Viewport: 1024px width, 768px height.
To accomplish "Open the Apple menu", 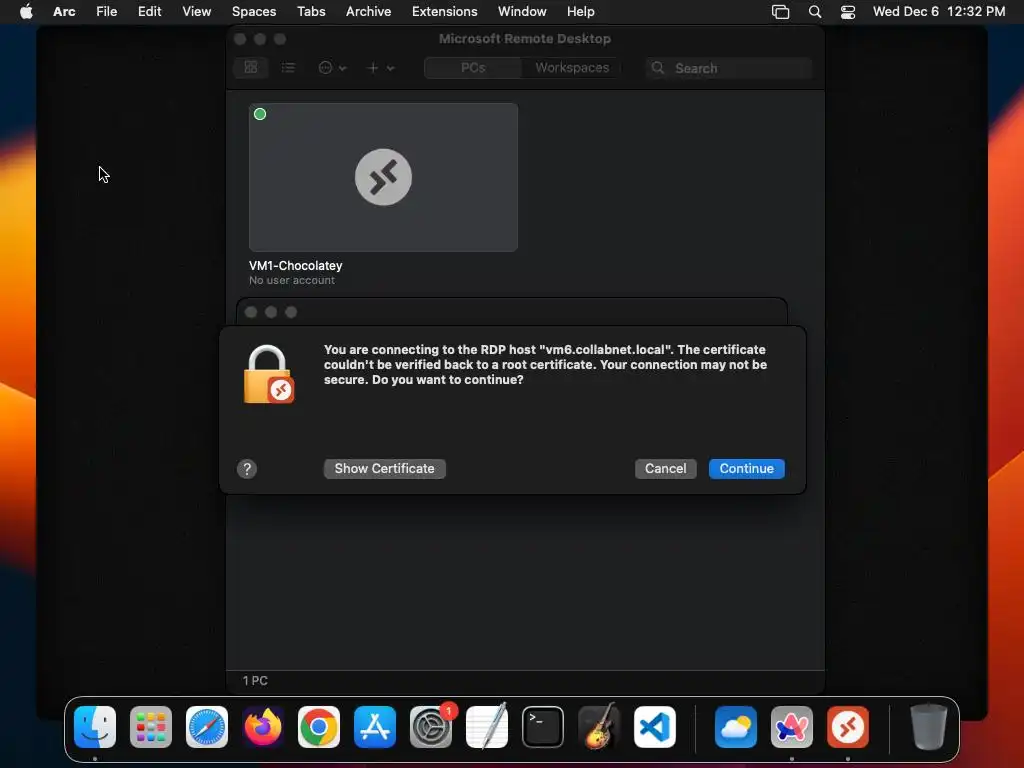I will [x=26, y=11].
